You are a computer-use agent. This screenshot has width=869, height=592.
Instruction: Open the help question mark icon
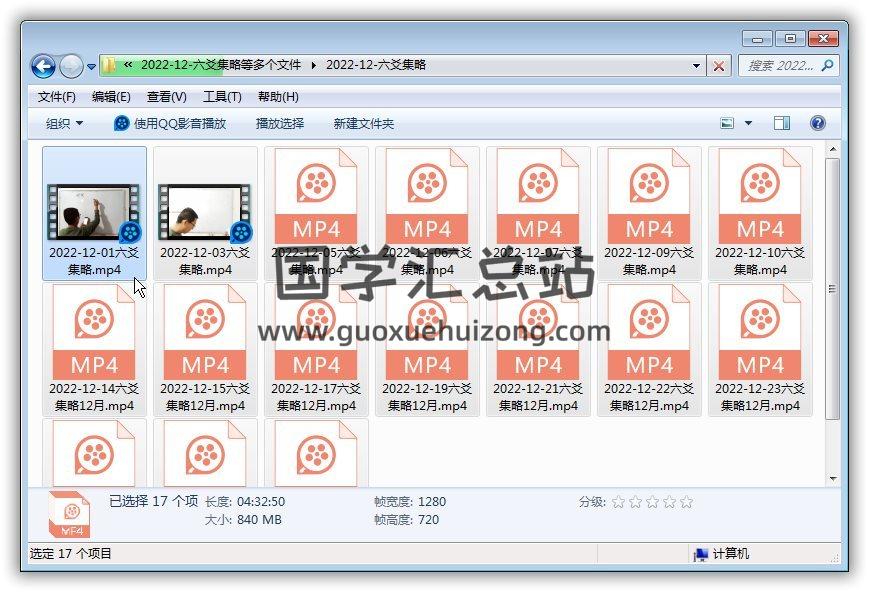817,123
